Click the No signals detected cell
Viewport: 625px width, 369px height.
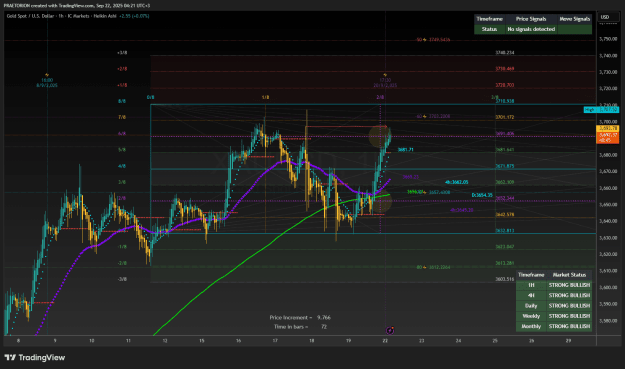[531, 29]
